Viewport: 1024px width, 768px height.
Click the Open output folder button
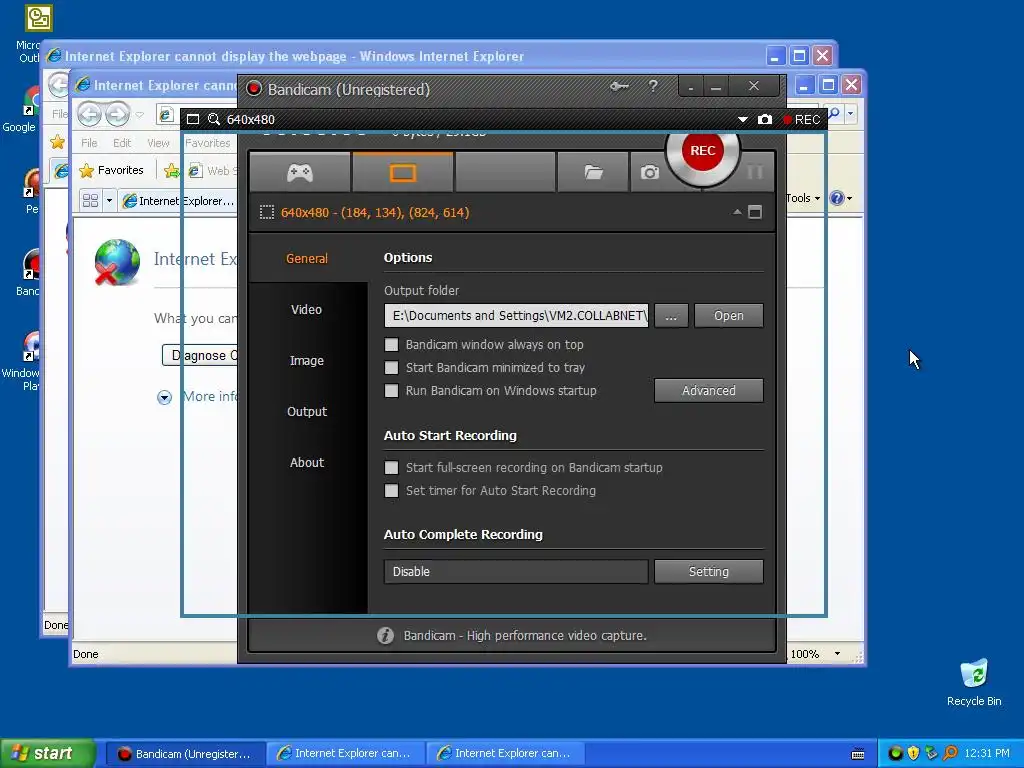728,315
